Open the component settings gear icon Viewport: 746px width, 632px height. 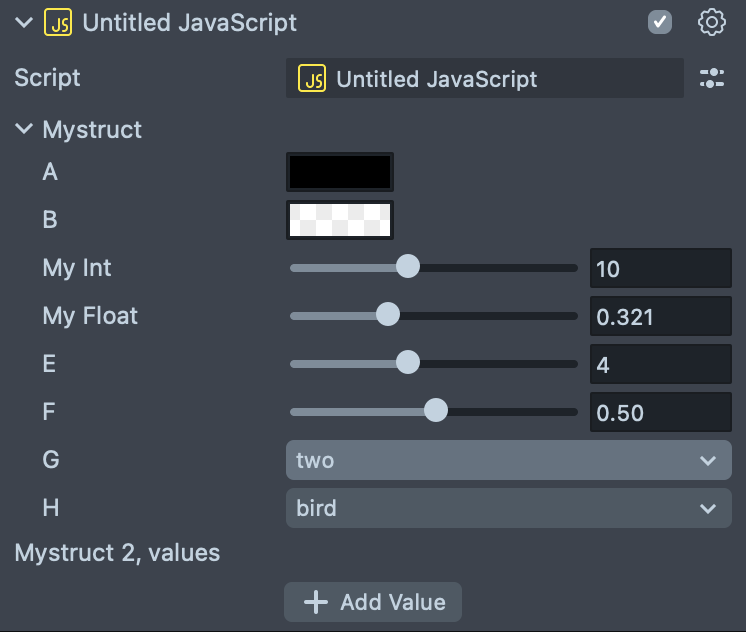click(711, 23)
